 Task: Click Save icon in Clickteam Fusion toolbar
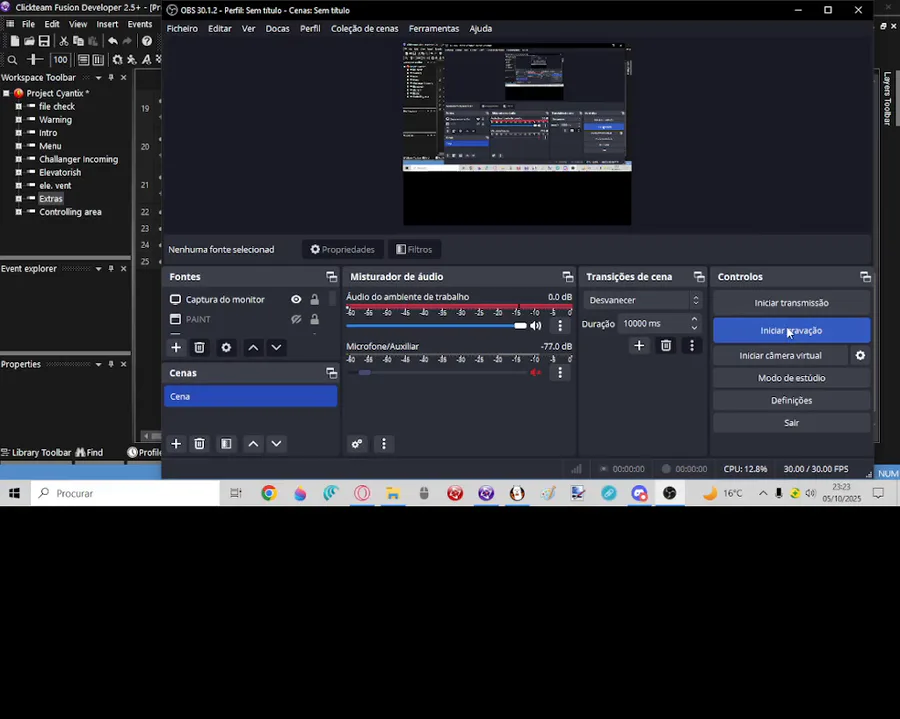(44, 41)
